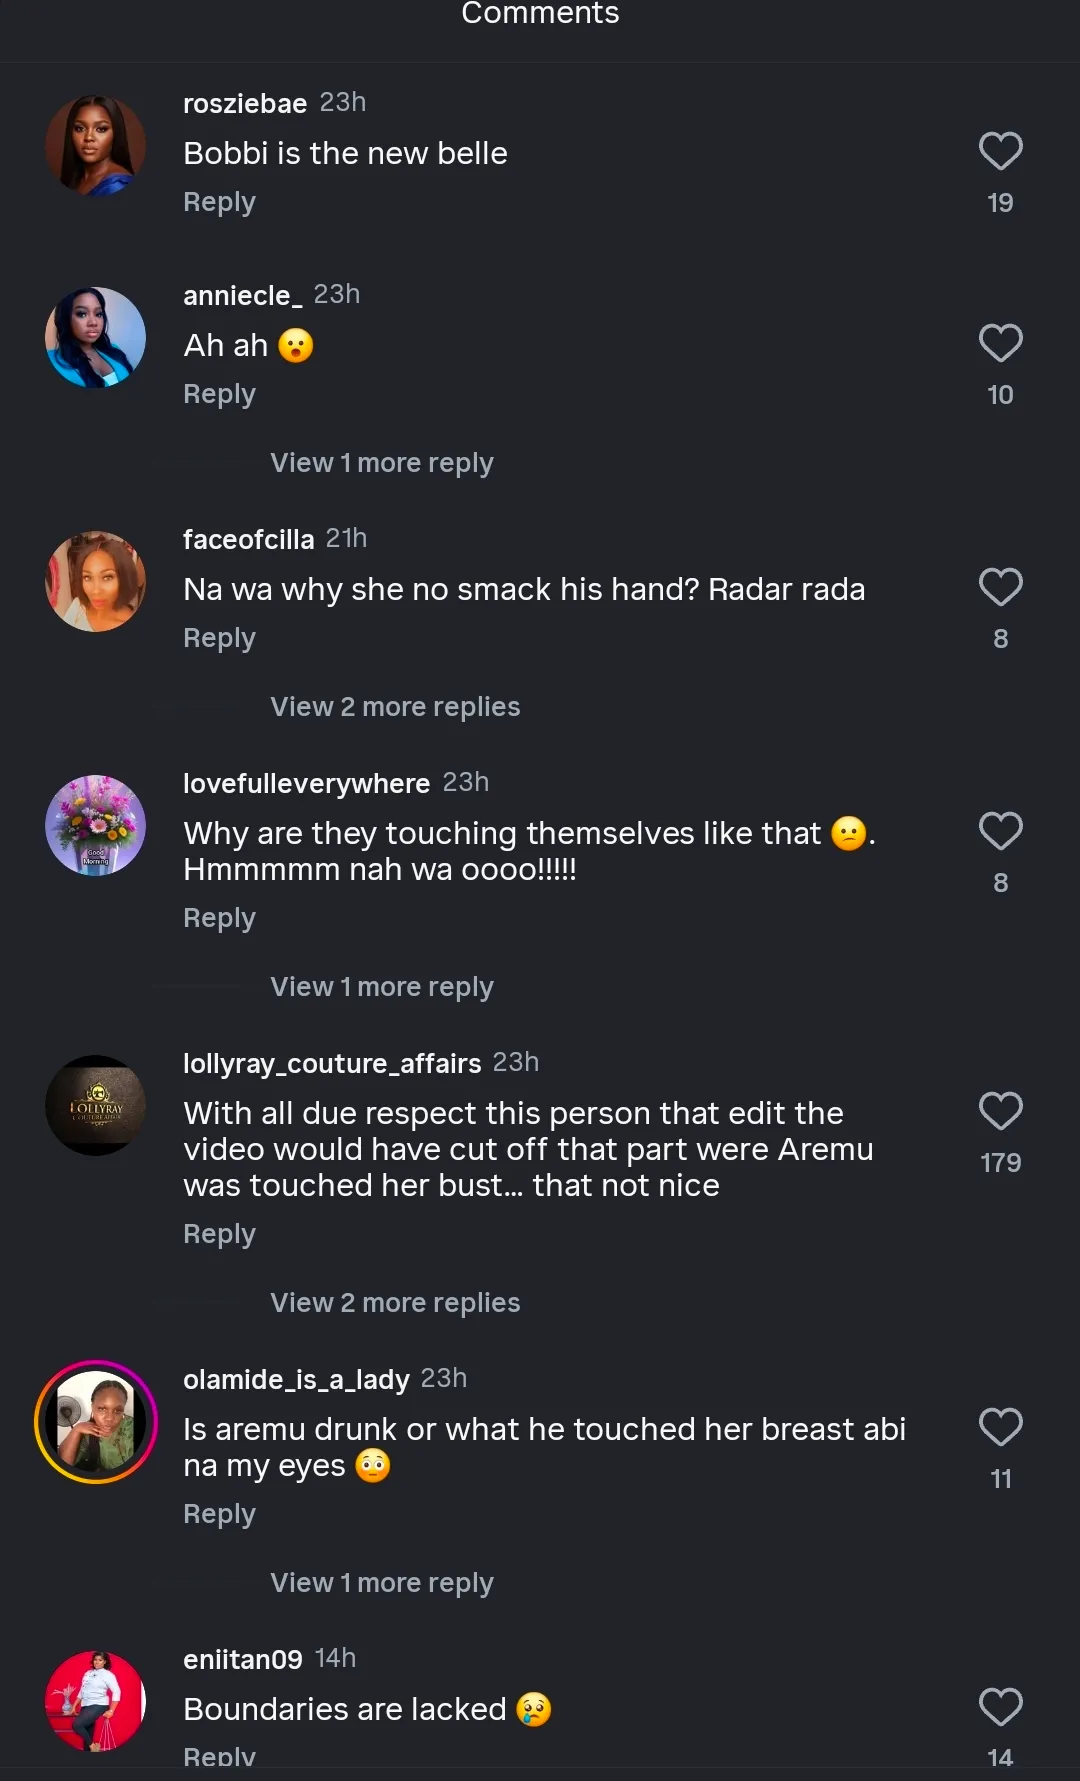This screenshot has height=1781, width=1080.
Task: Like eniitan09's comment with the heart
Action: pyautogui.click(x=1000, y=1708)
